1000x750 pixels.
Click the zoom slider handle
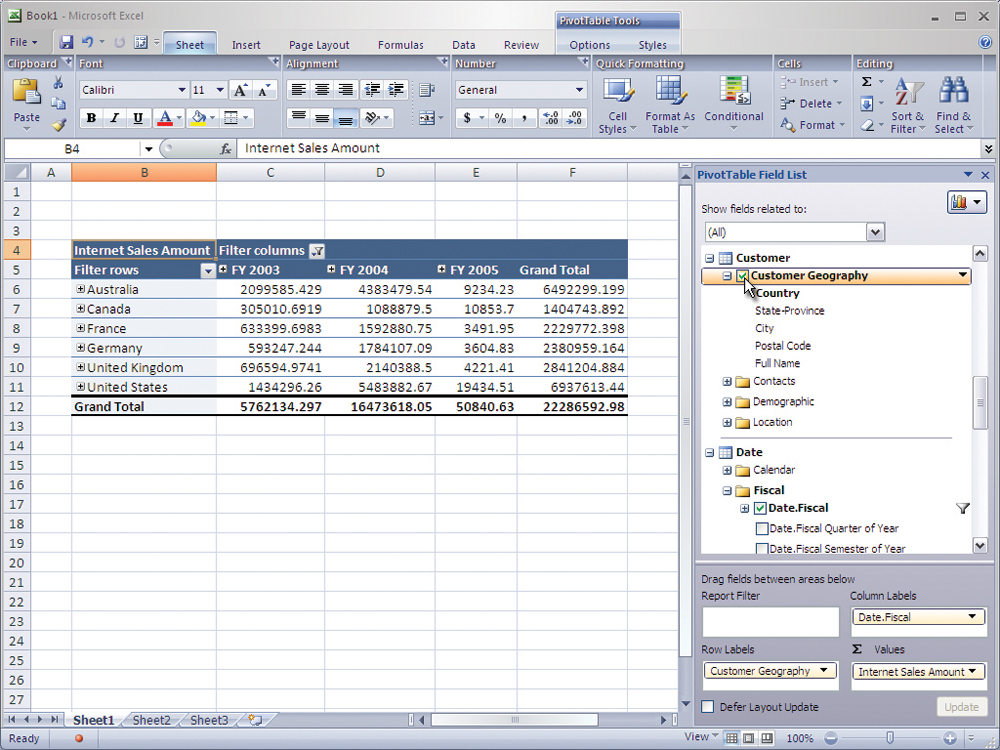[x=890, y=738]
